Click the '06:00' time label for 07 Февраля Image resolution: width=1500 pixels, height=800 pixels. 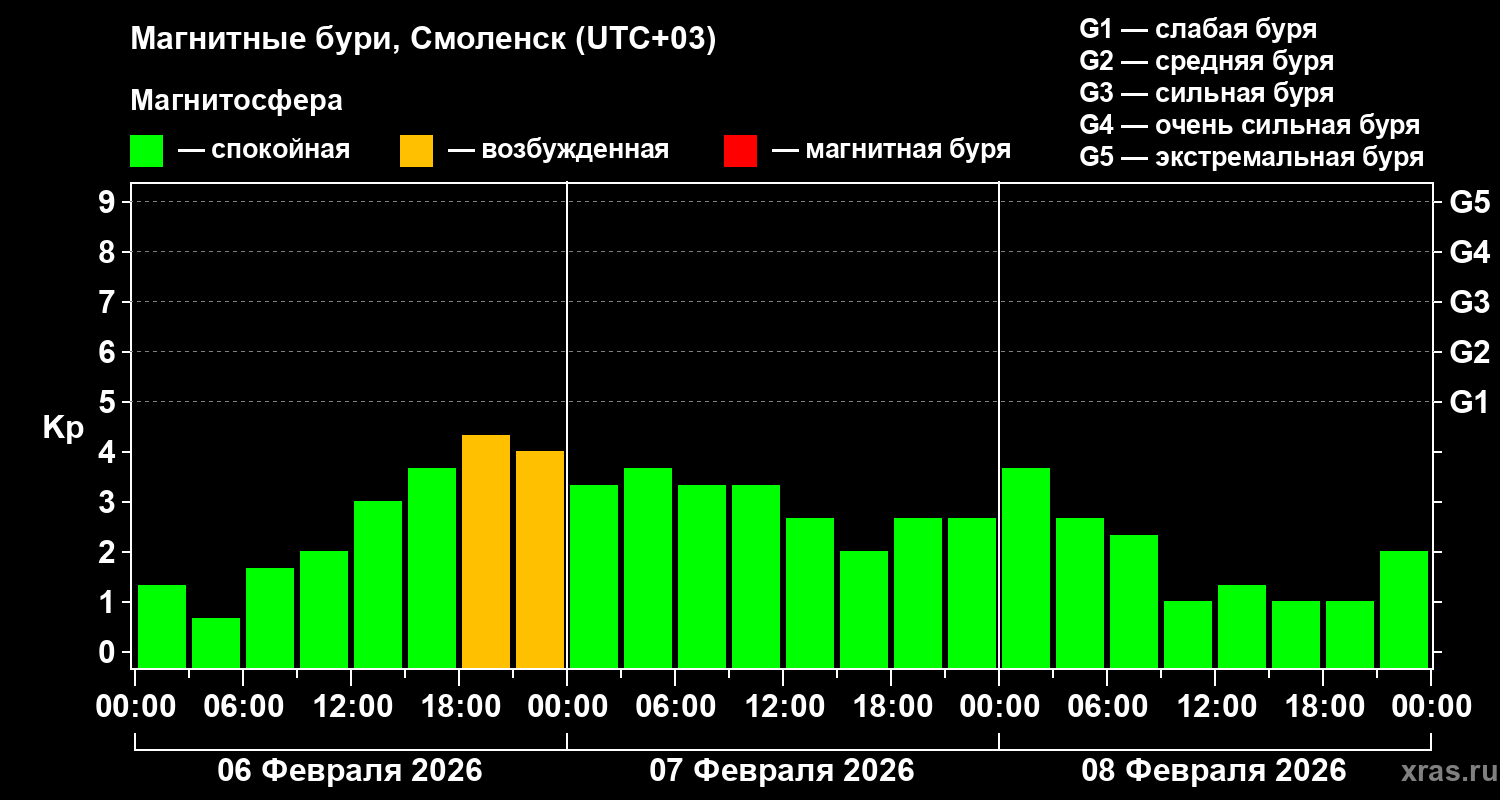674,707
